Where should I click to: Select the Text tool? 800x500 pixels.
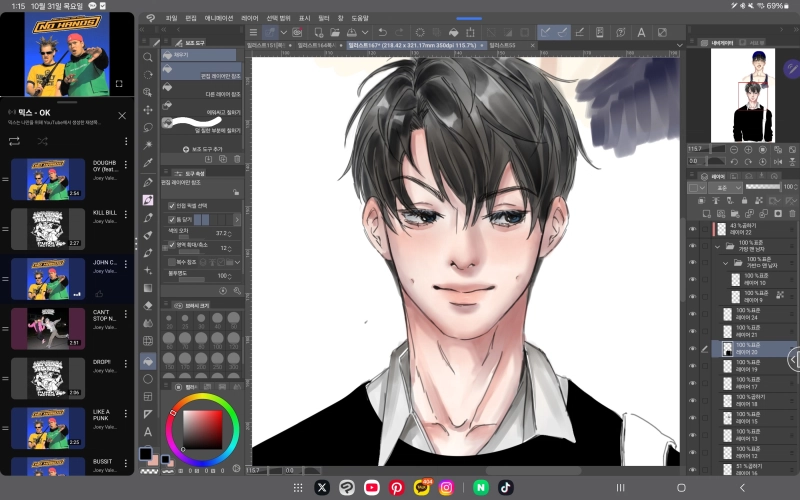[148, 432]
